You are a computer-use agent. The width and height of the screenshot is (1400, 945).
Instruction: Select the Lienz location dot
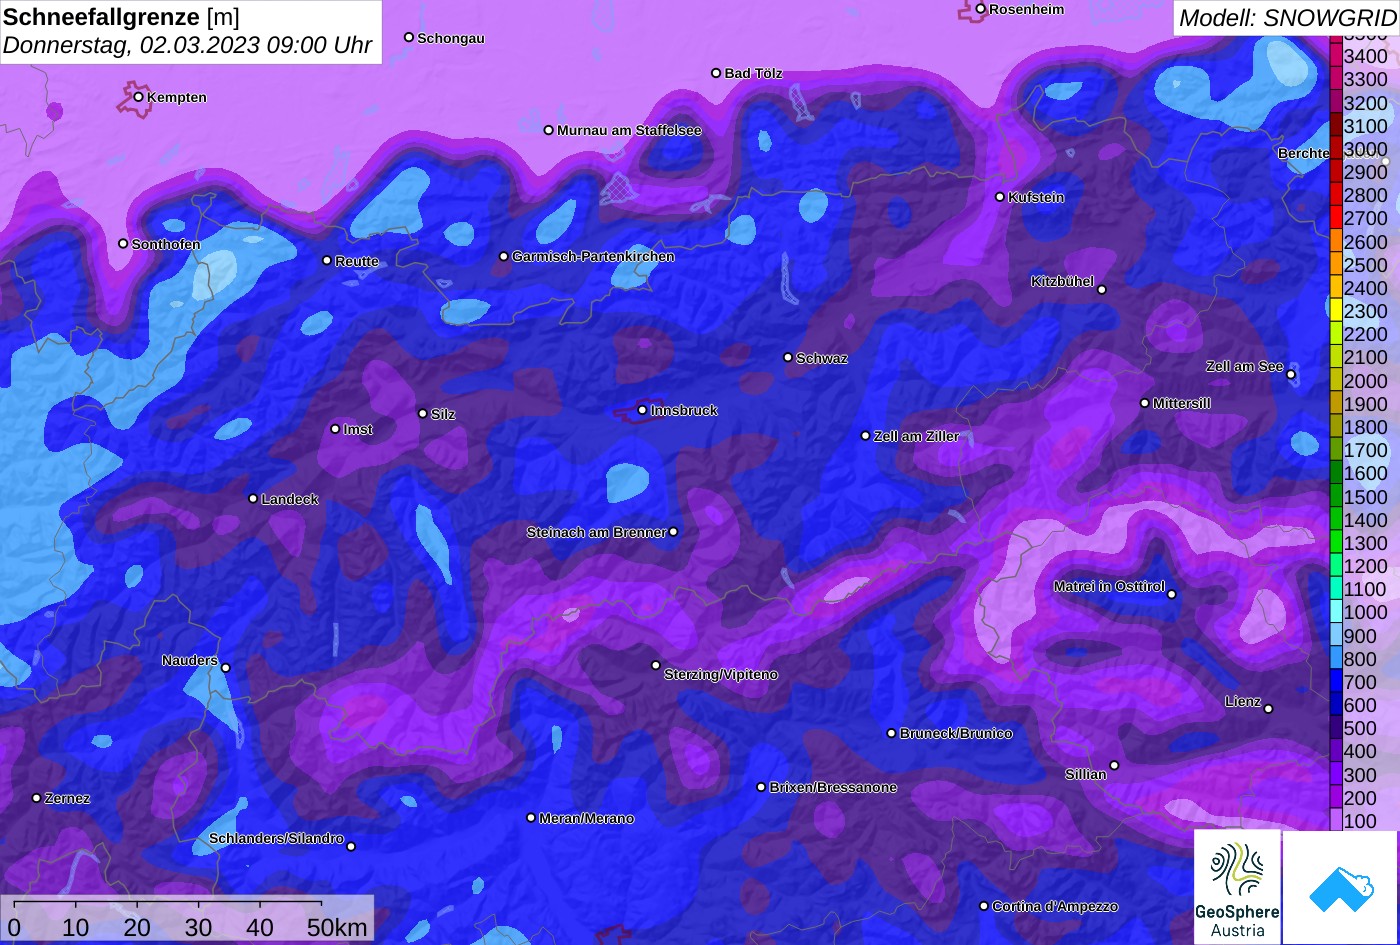point(1268,709)
